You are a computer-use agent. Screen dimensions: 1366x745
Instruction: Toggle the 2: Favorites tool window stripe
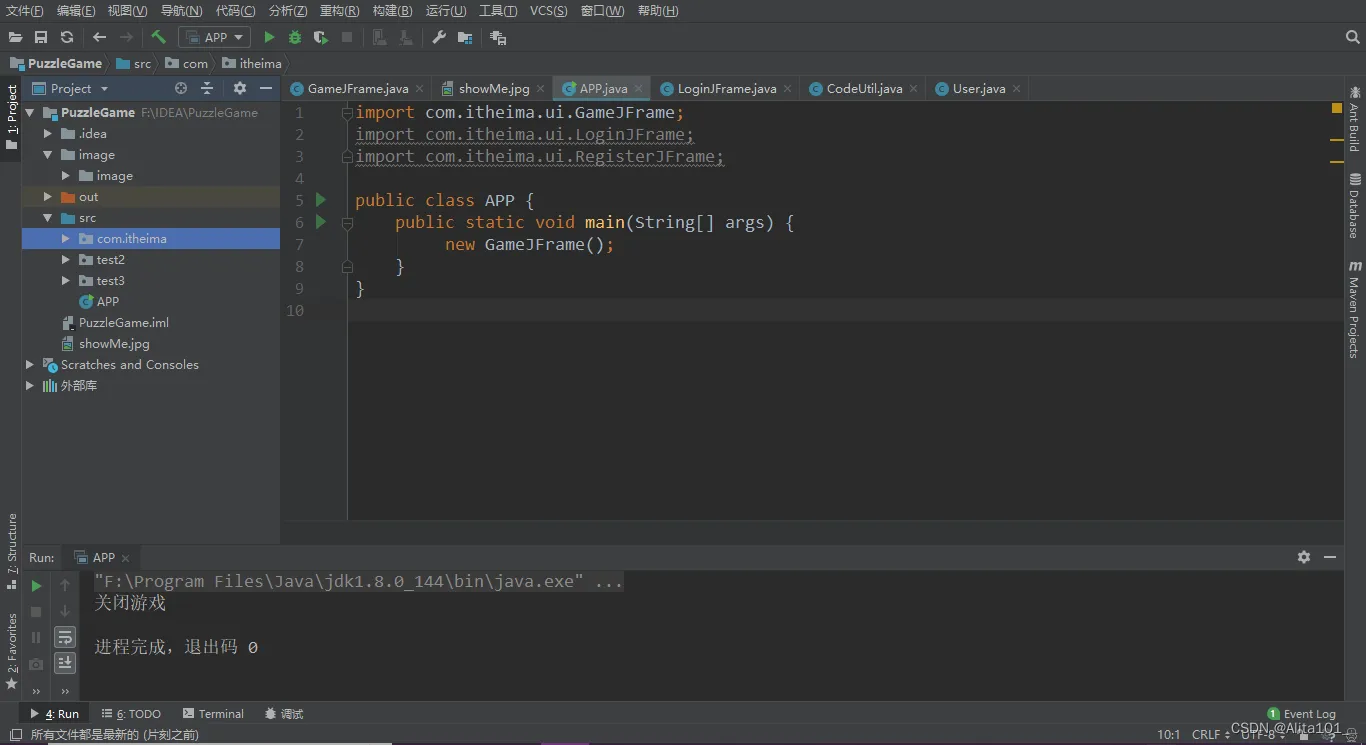[x=11, y=652]
